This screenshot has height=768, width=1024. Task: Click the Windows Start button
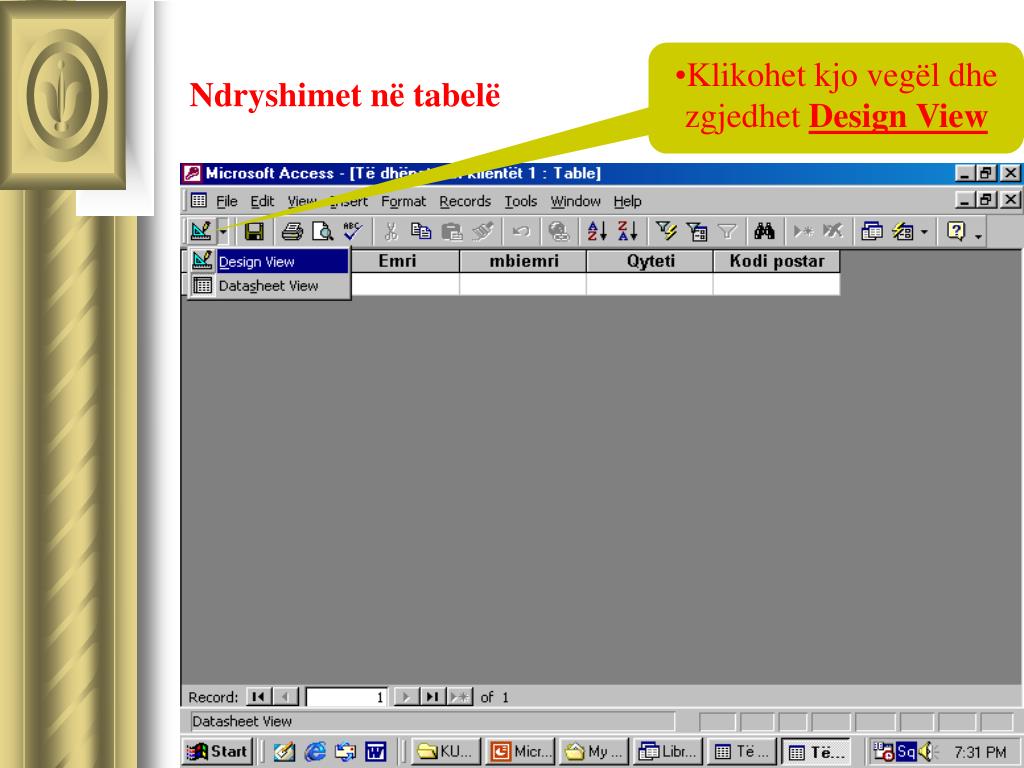click(x=217, y=752)
